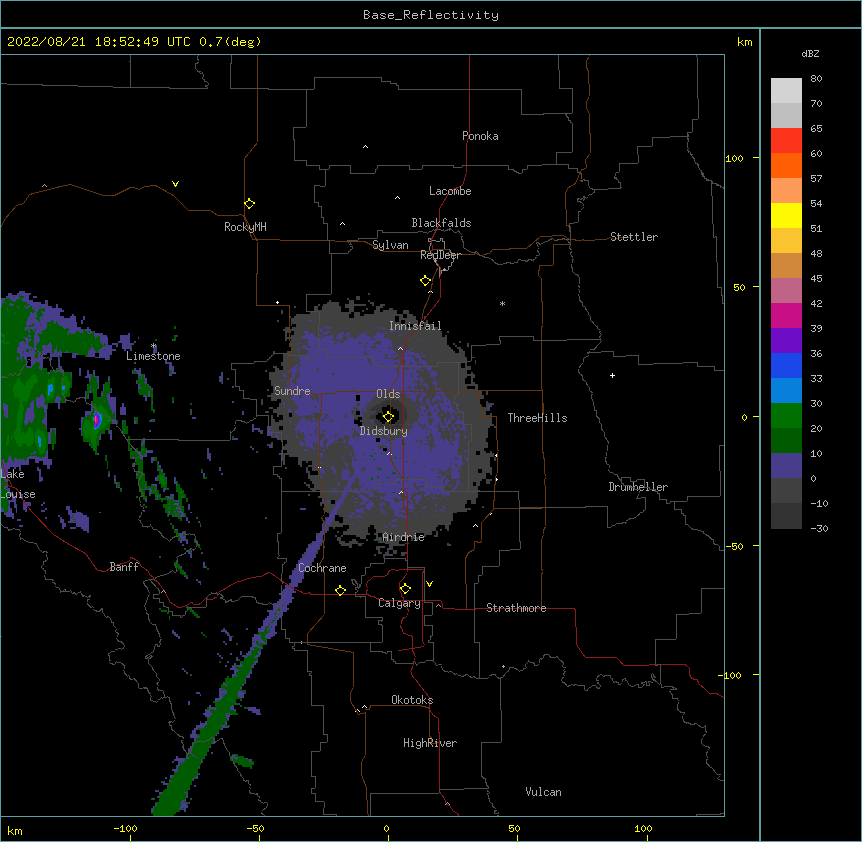Click the RedDeer city label
Screen dimensions: 862x842
440,255
